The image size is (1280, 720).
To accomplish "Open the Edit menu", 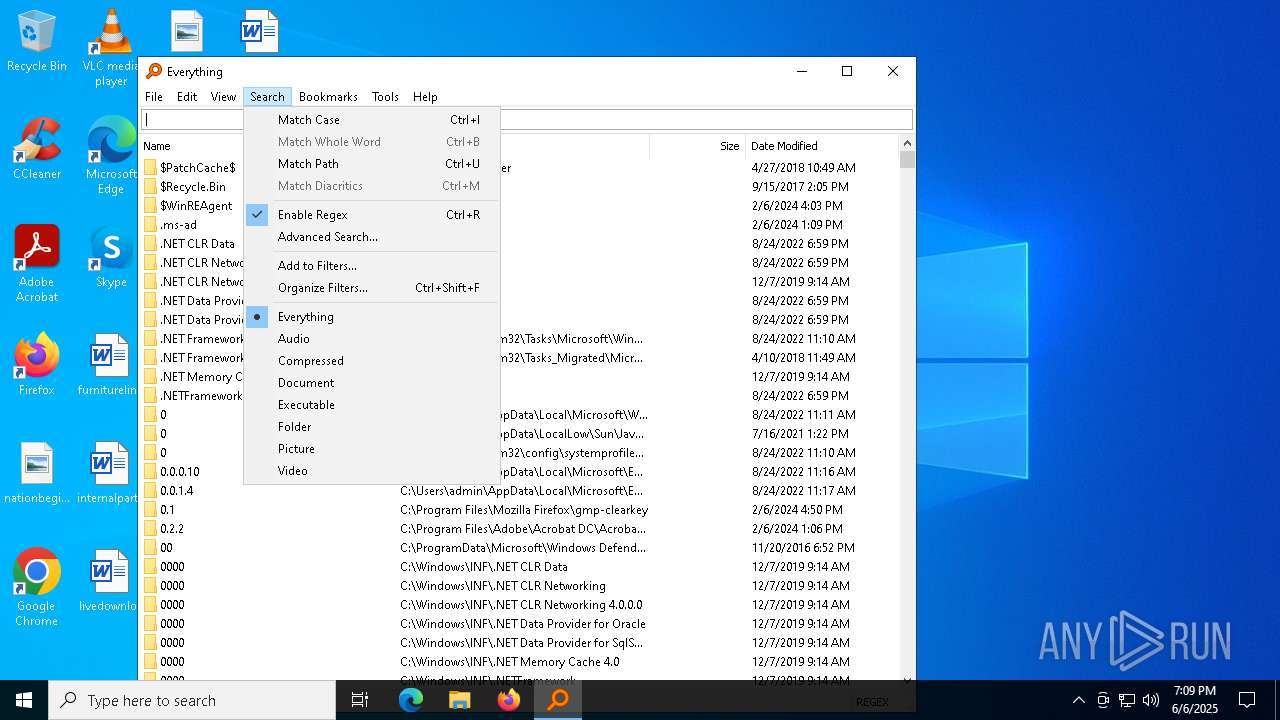I will [187, 97].
